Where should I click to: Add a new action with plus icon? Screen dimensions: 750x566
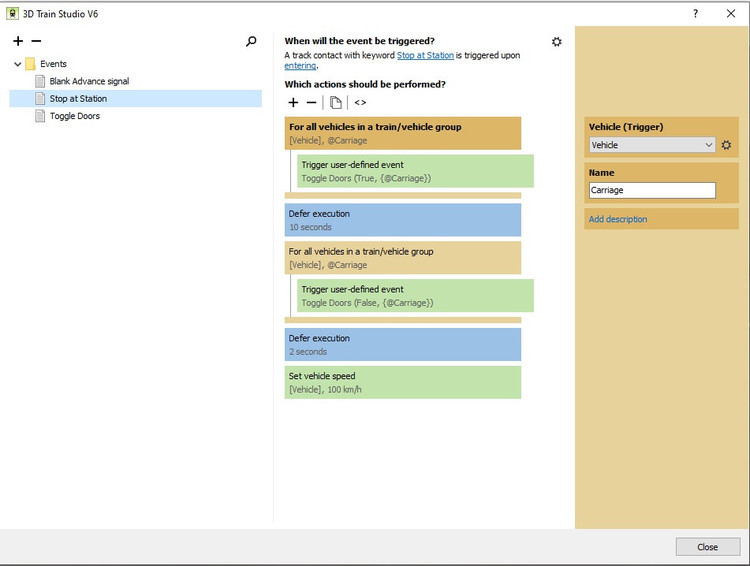pyautogui.click(x=293, y=102)
